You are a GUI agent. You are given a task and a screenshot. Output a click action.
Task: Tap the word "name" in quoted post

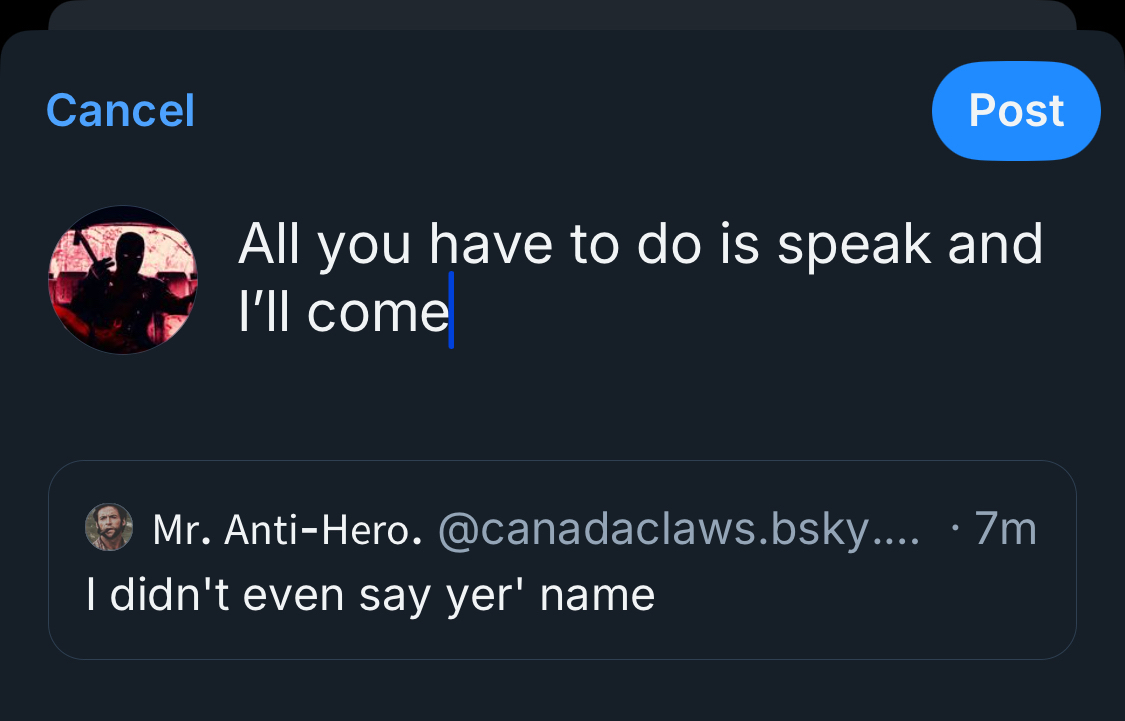(597, 596)
